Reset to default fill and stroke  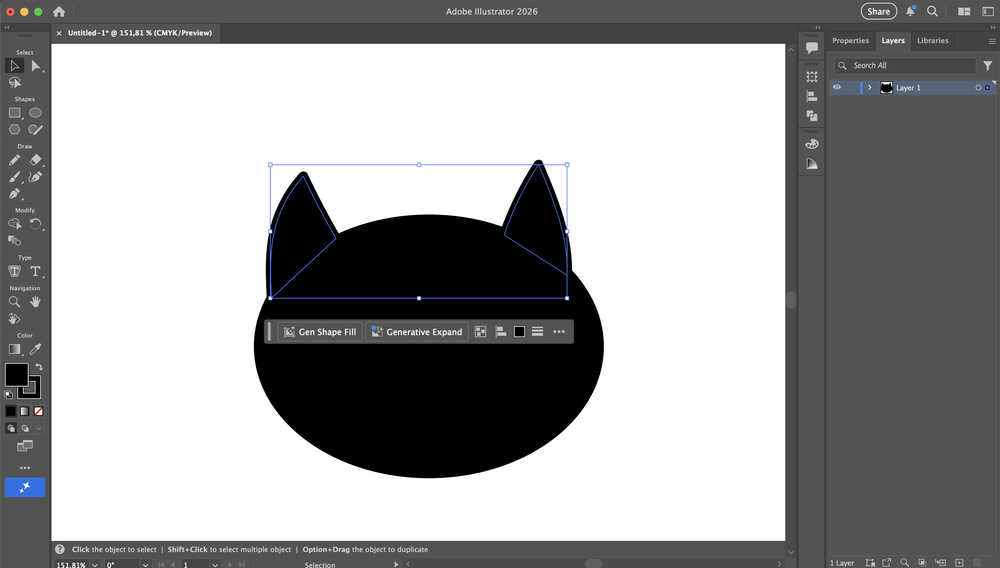tap(9, 395)
